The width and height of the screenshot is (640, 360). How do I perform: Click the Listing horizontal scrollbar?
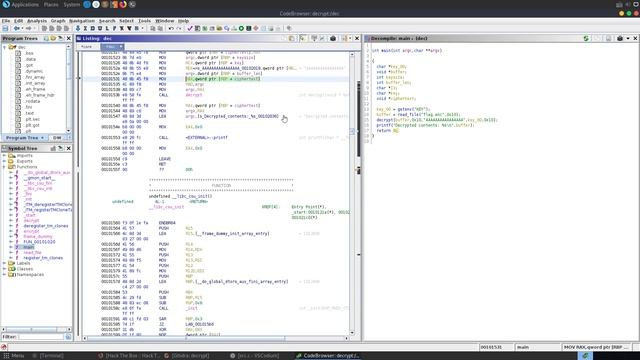[216, 338]
